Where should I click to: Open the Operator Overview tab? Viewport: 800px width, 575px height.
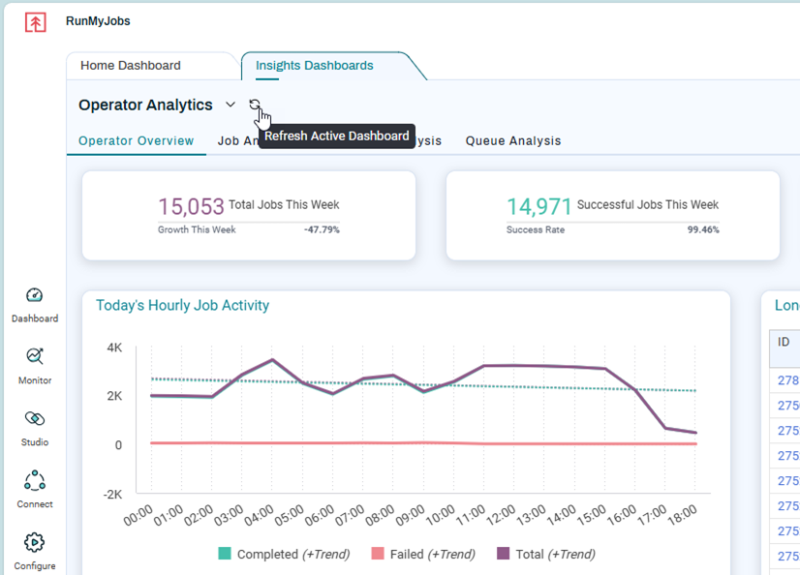(x=136, y=141)
